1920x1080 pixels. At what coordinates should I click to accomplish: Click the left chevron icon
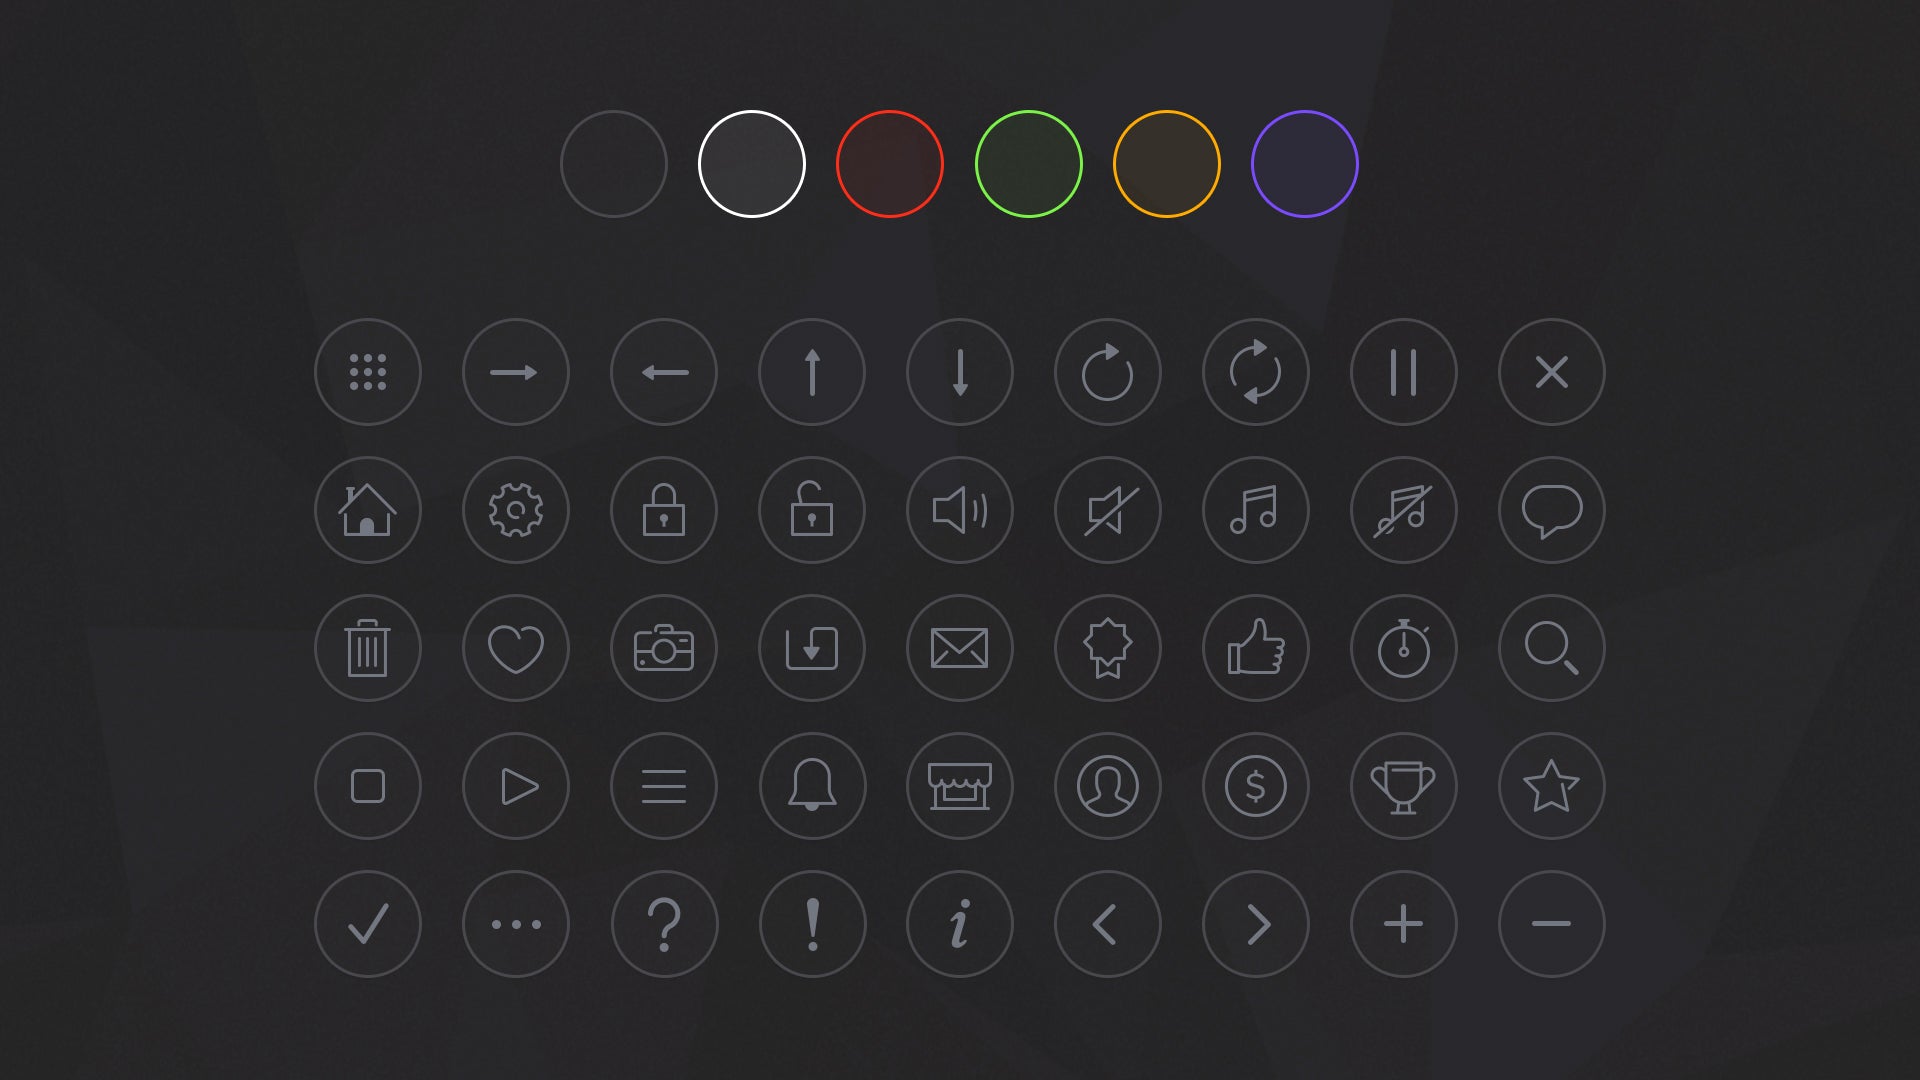tap(1108, 924)
